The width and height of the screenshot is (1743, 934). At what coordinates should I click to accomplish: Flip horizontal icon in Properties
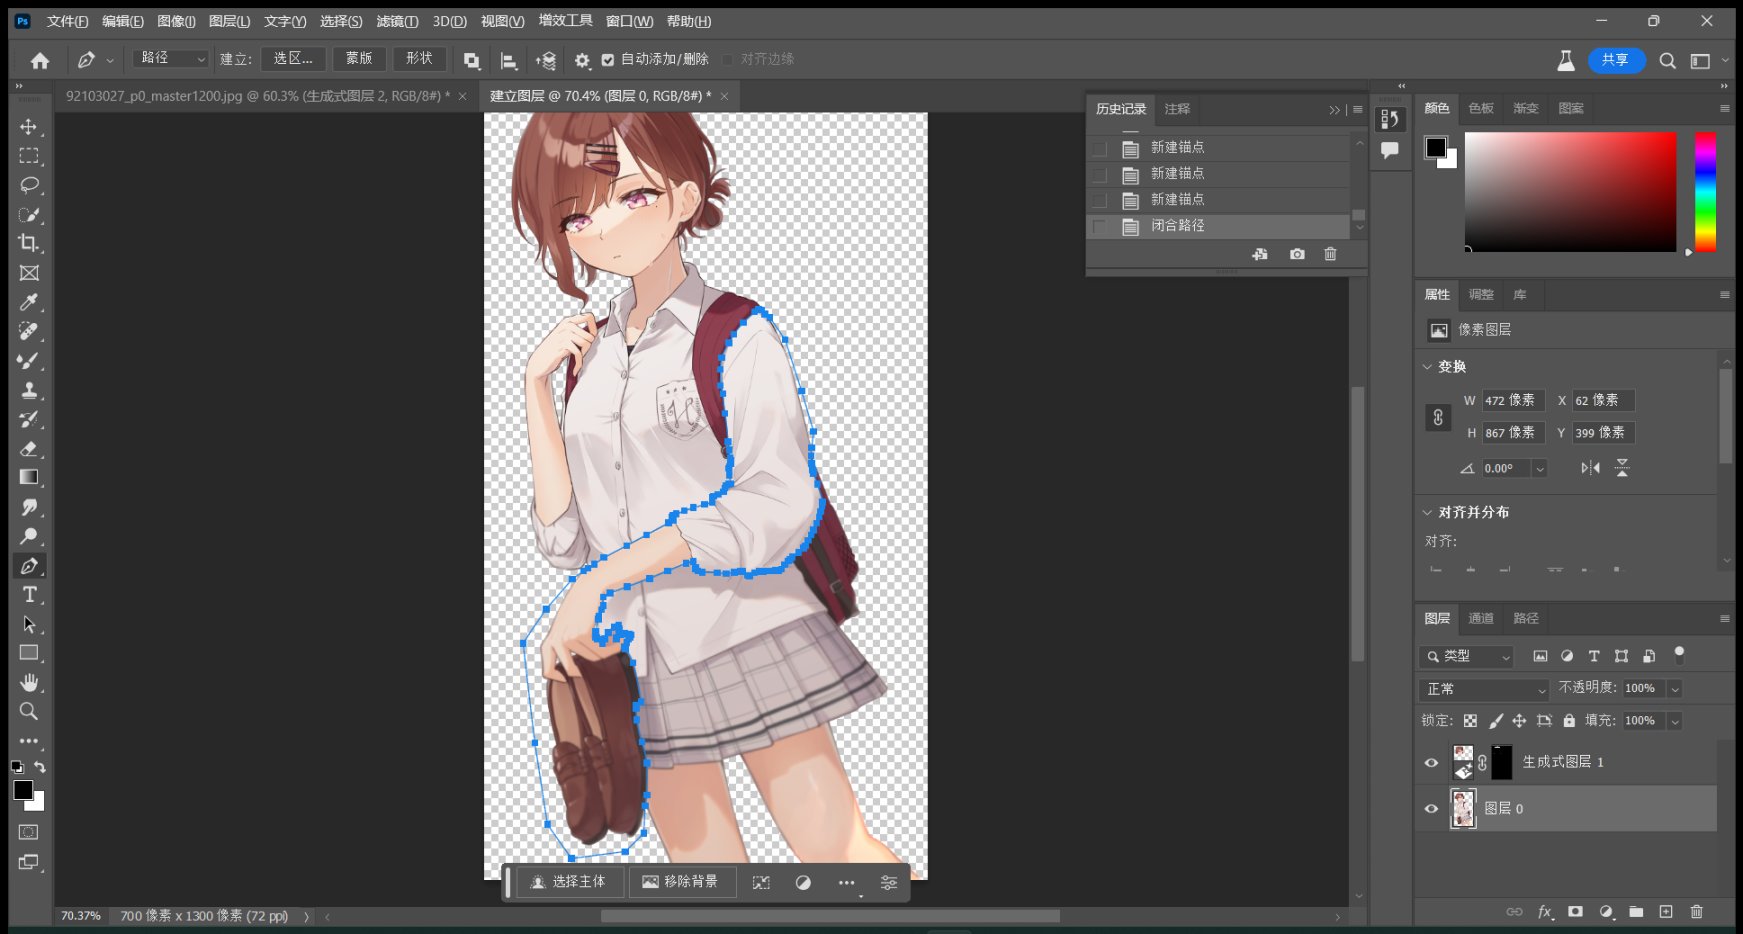click(x=1590, y=468)
